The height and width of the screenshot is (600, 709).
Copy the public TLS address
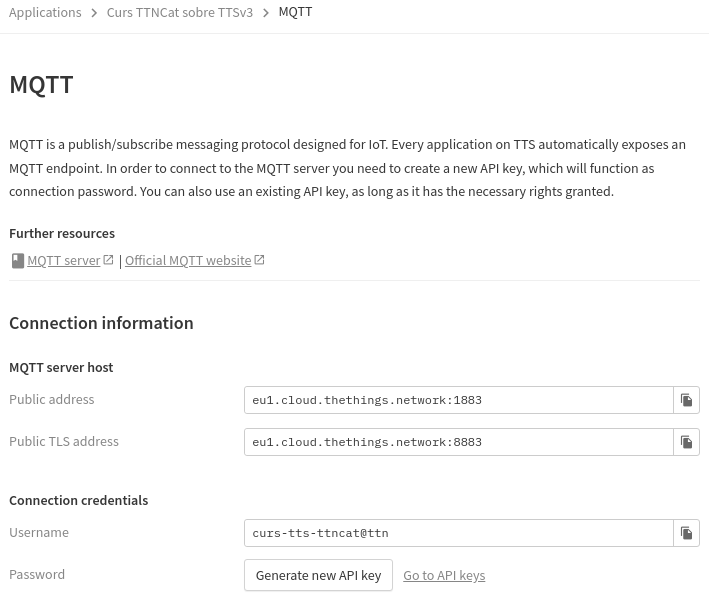click(x=686, y=442)
